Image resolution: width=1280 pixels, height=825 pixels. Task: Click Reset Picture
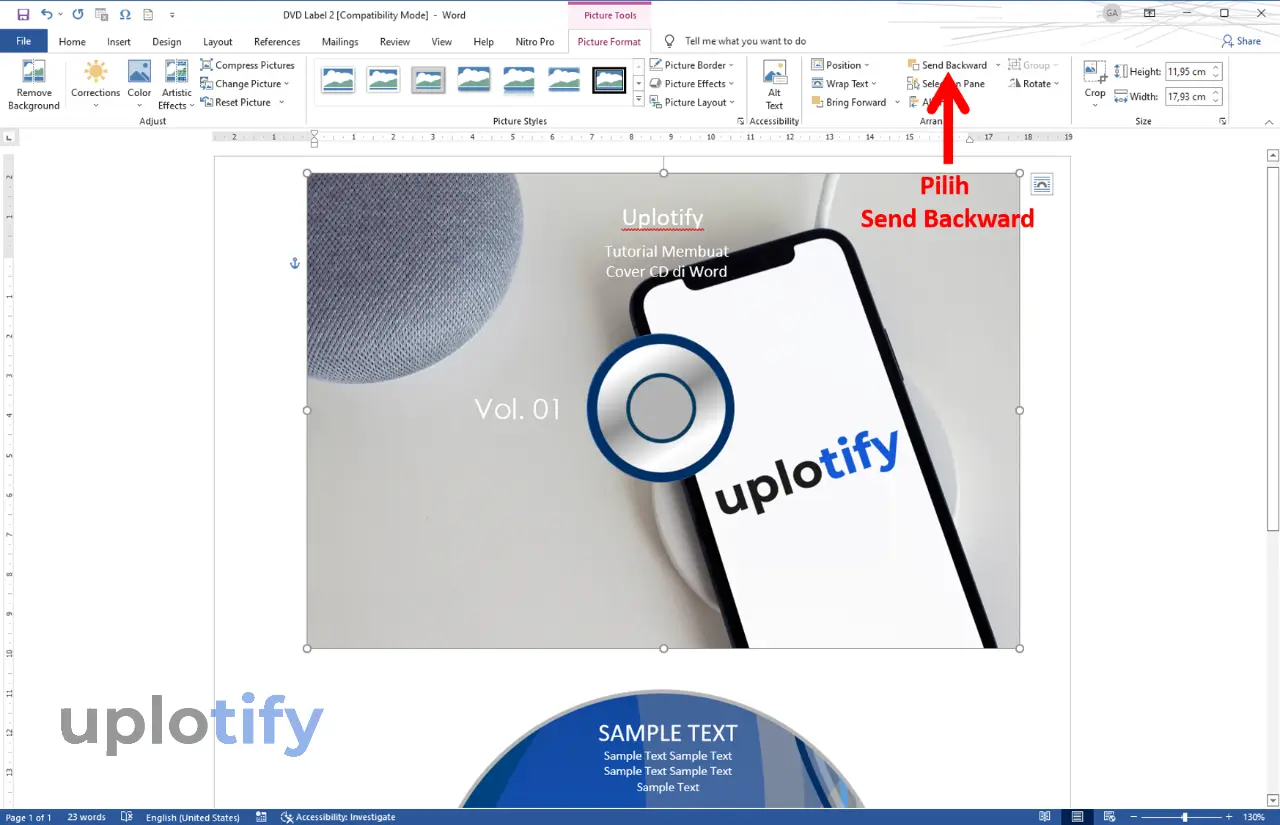click(x=236, y=102)
